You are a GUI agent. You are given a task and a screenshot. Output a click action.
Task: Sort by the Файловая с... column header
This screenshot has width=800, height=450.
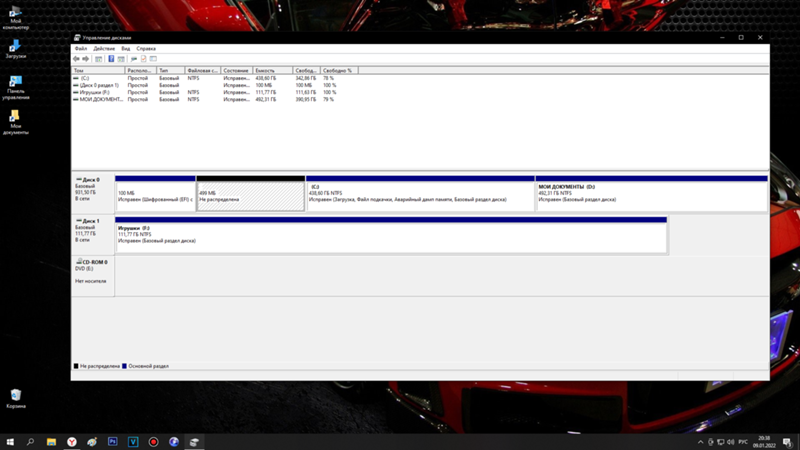[203, 70]
